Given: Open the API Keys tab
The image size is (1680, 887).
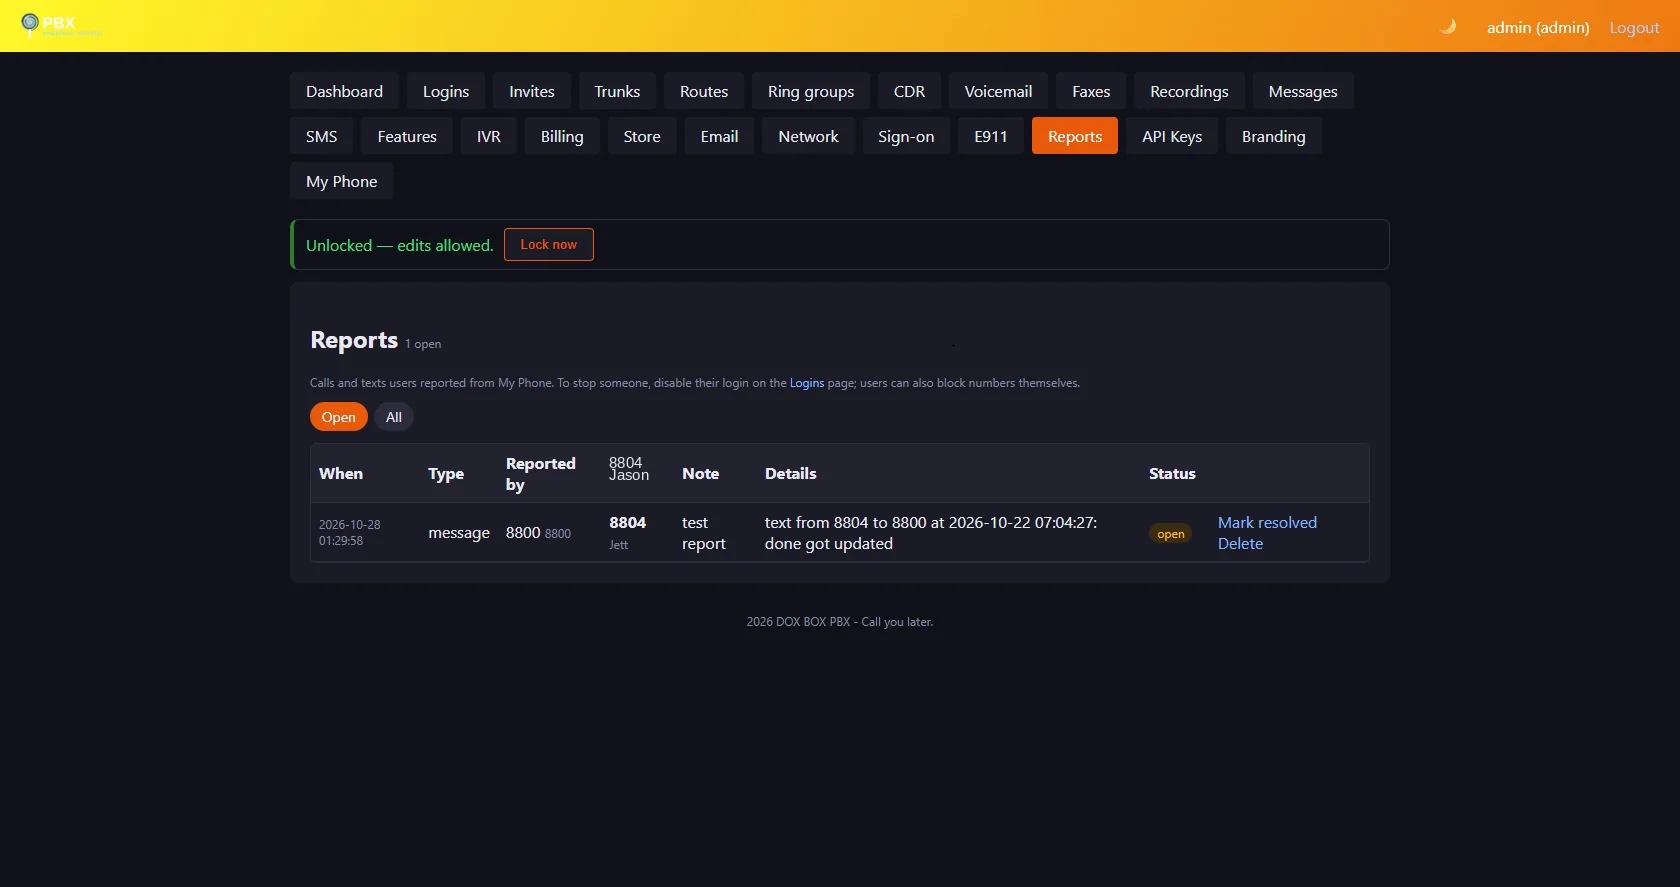Looking at the screenshot, I should 1172,136.
